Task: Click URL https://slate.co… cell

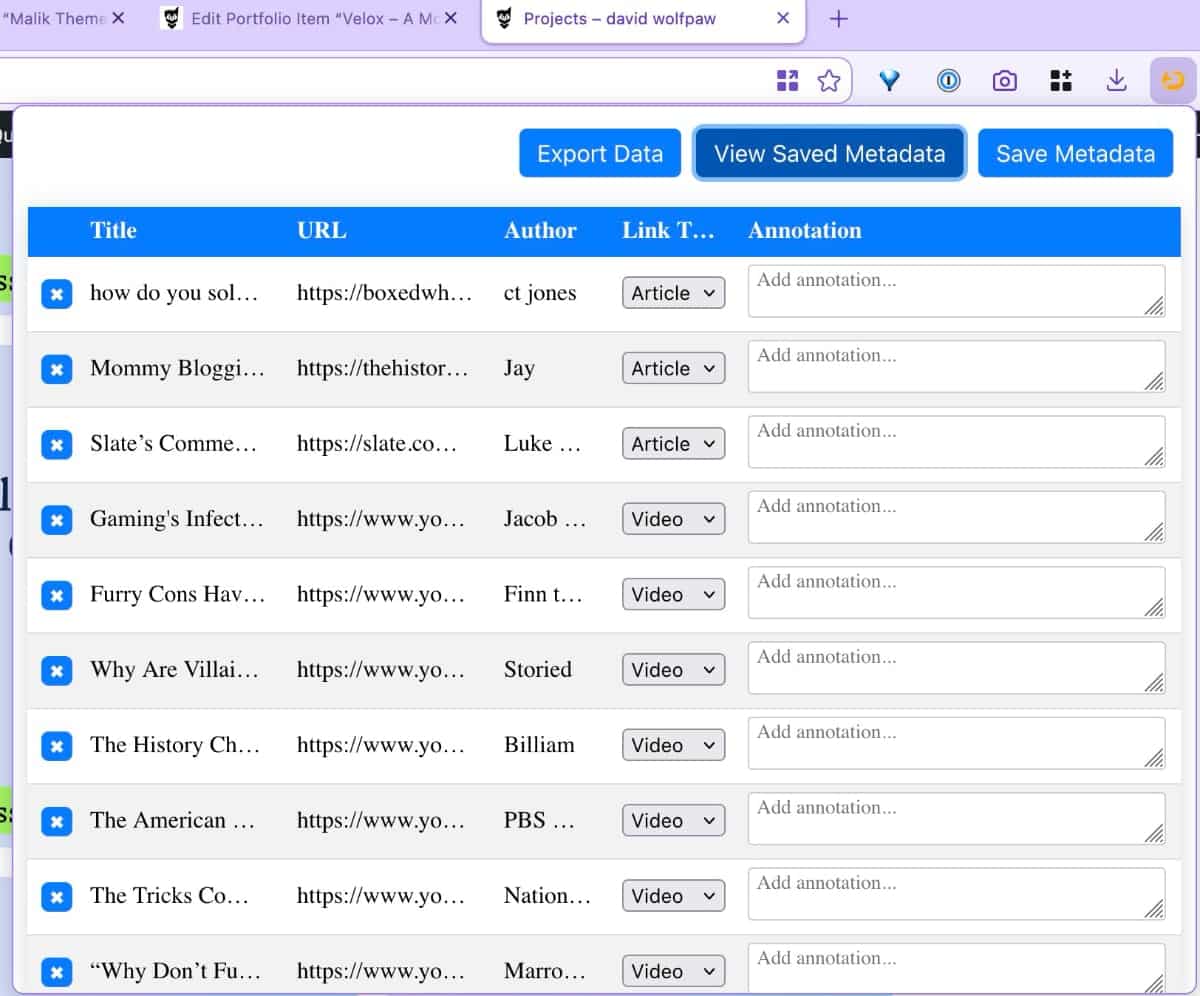Action: tap(377, 444)
